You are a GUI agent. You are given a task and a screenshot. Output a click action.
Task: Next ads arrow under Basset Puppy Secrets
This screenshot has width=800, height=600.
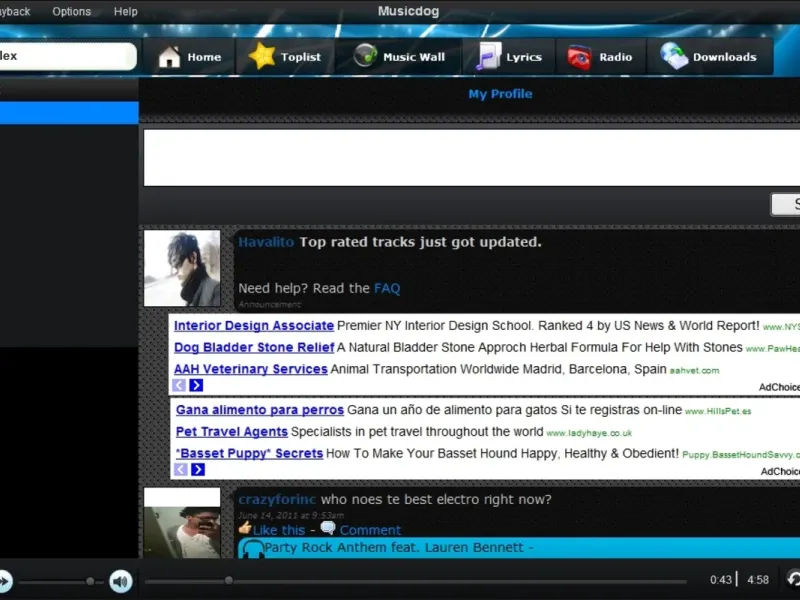click(198, 469)
